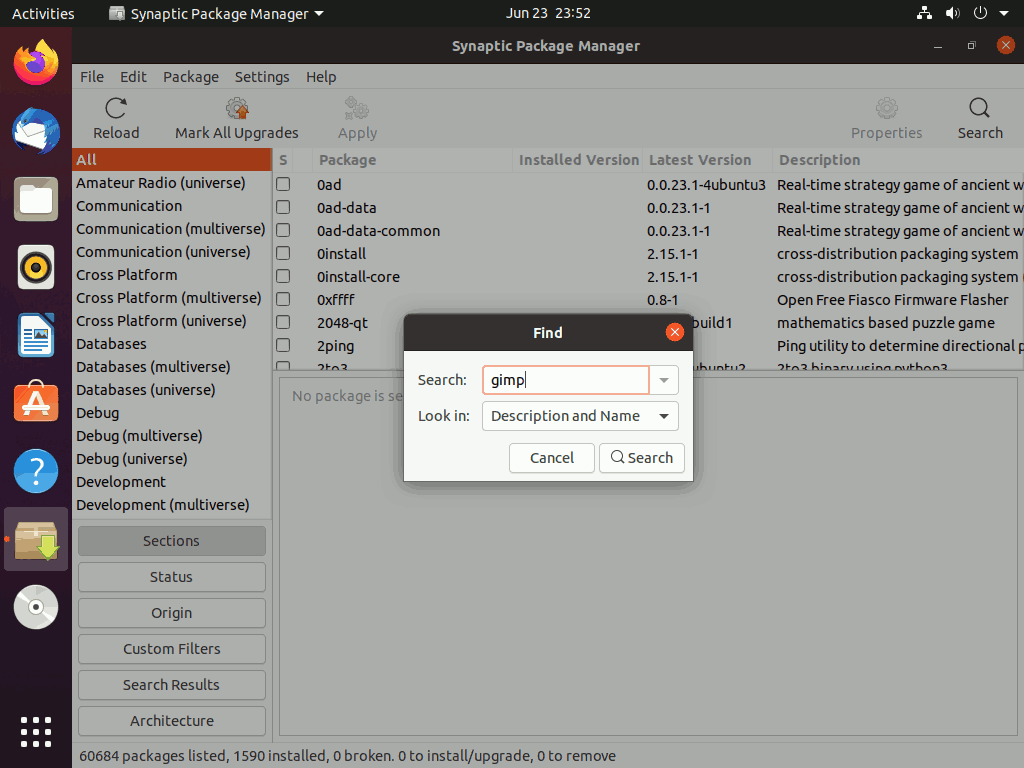Click the Reload toolbar icon
The image size is (1024, 768).
pyautogui.click(x=116, y=108)
